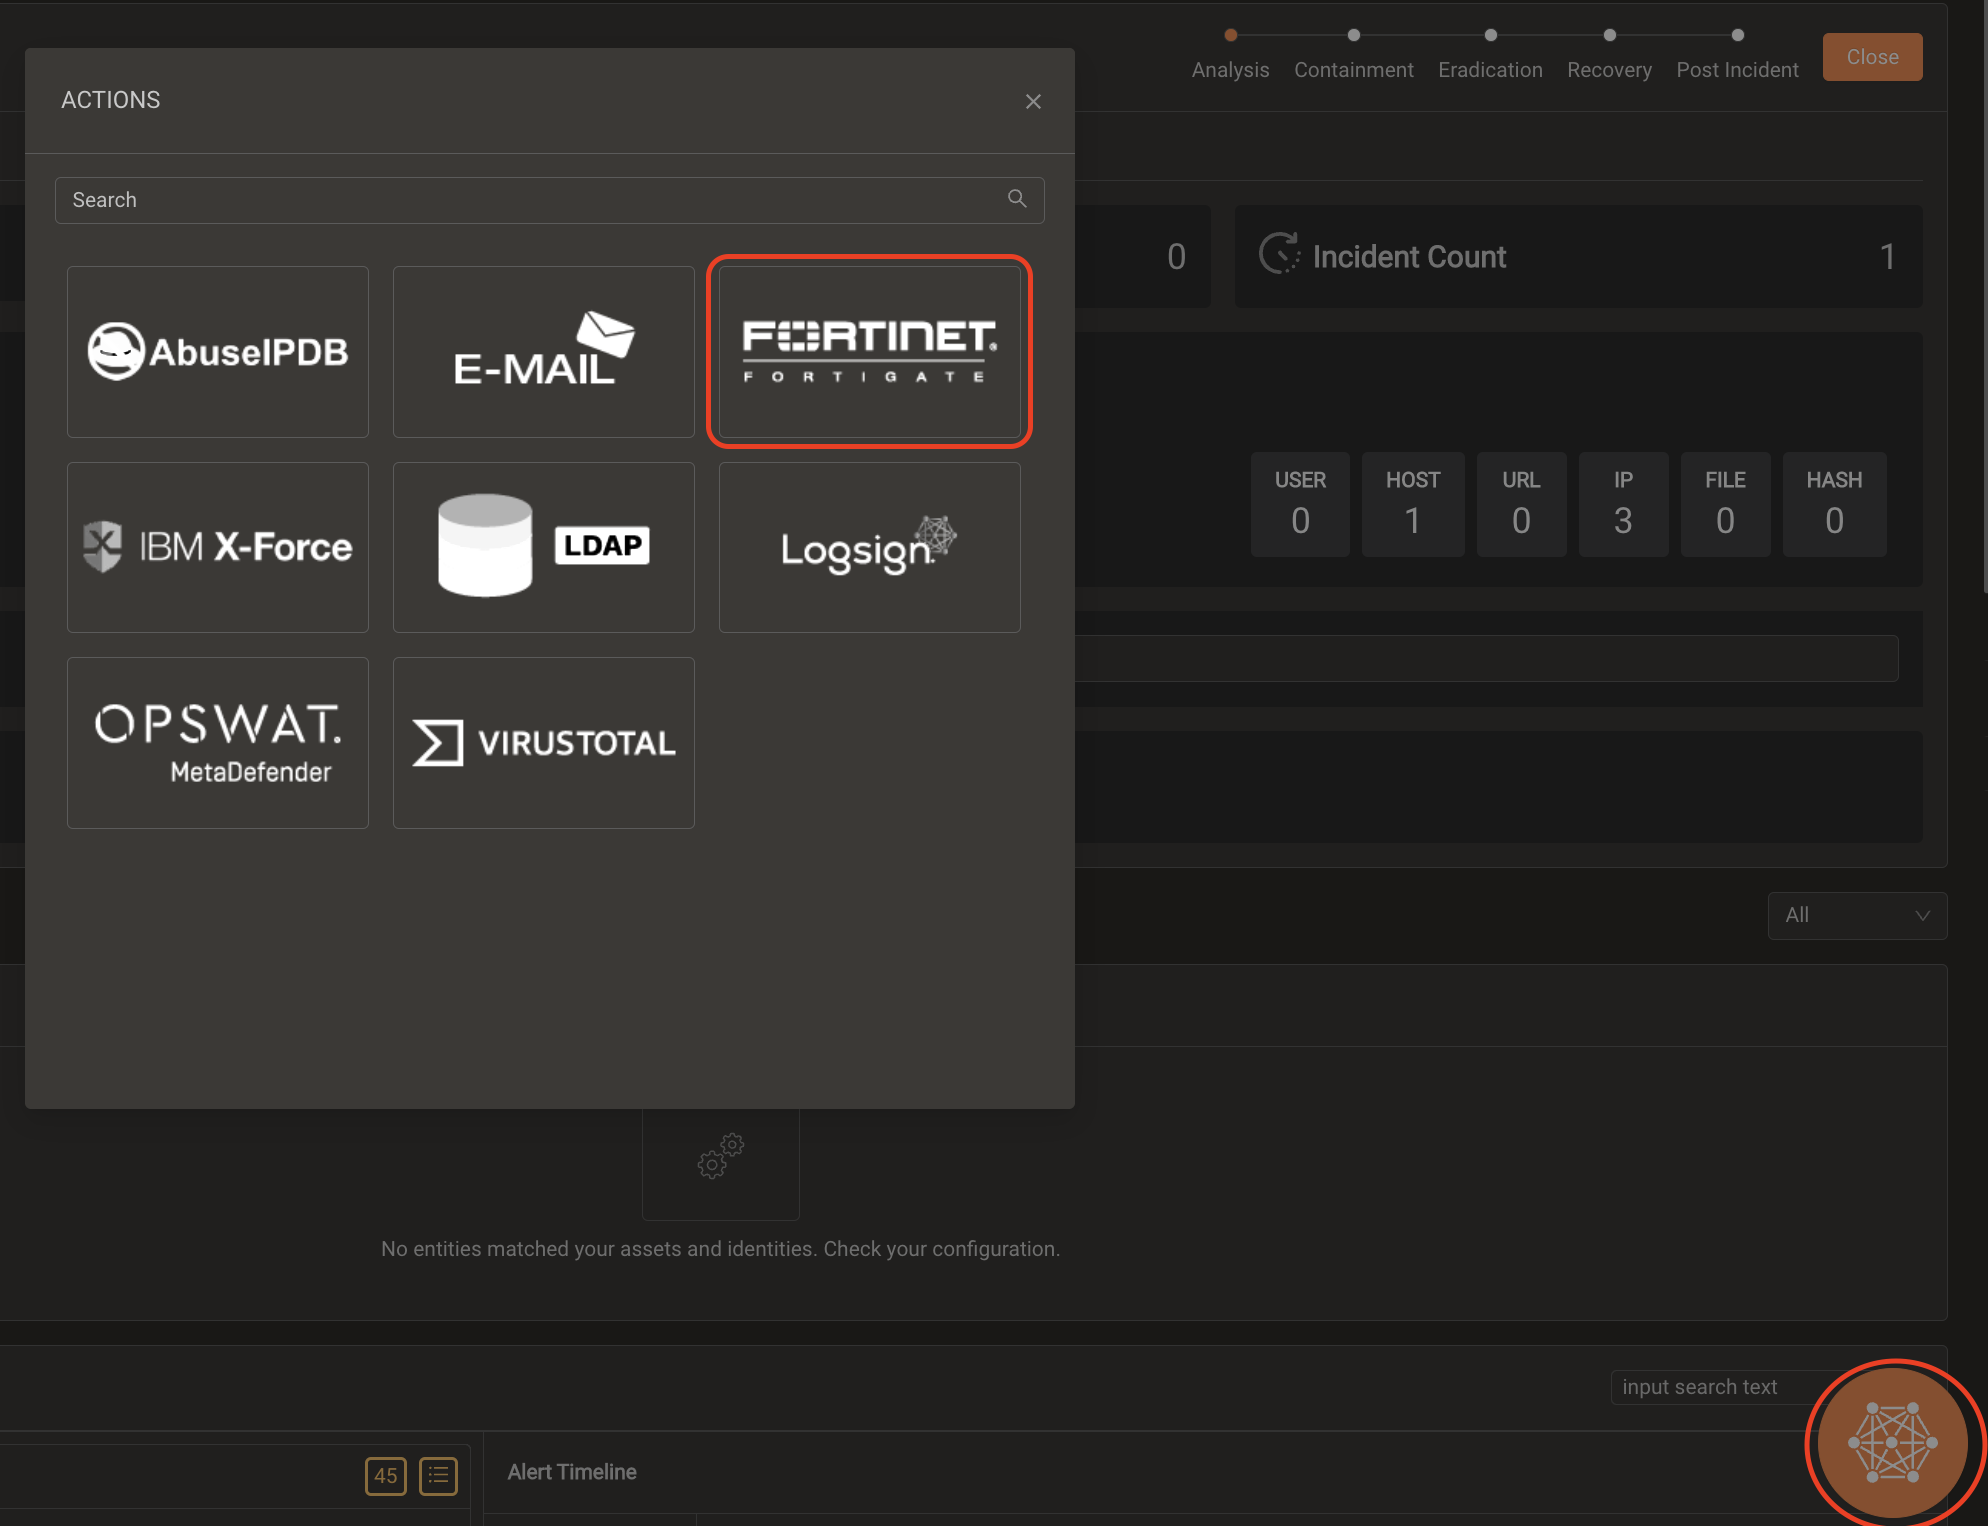The image size is (1988, 1526).
Task: Click the ACTIONS dialog title
Action: point(110,100)
